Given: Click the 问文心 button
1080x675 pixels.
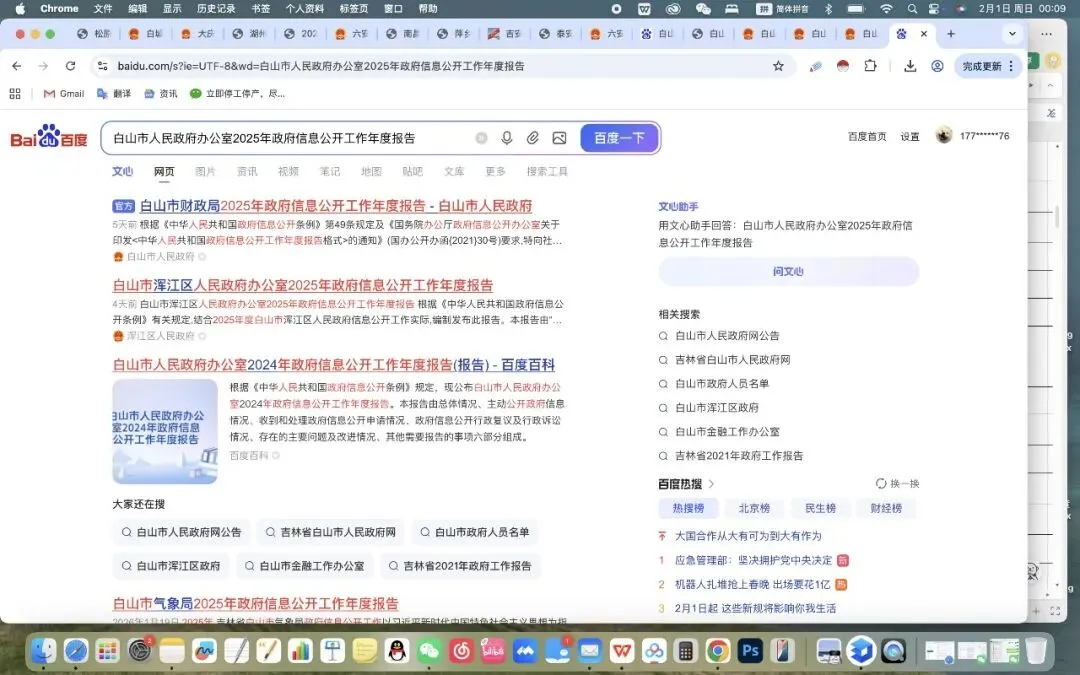Looking at the screenshot, I should [789, 271].
